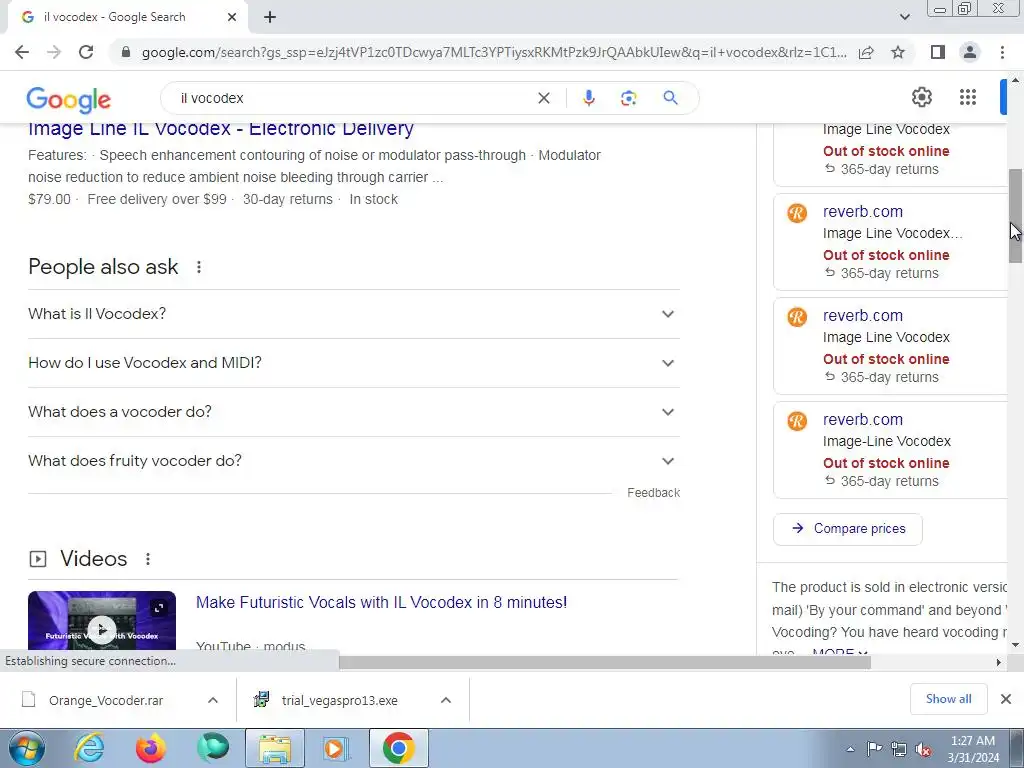Open the Action Center flag icon
The width and height of the screenshot is (1024, 768).
click(874, 749)
